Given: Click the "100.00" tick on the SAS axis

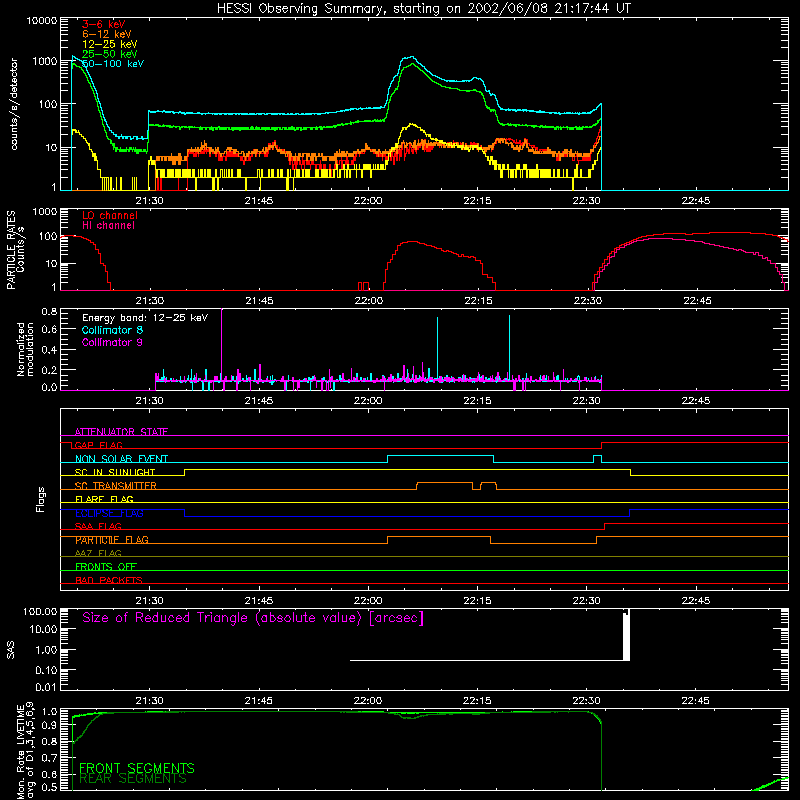Looking at the screenshot, I should [x=40, y=612].
